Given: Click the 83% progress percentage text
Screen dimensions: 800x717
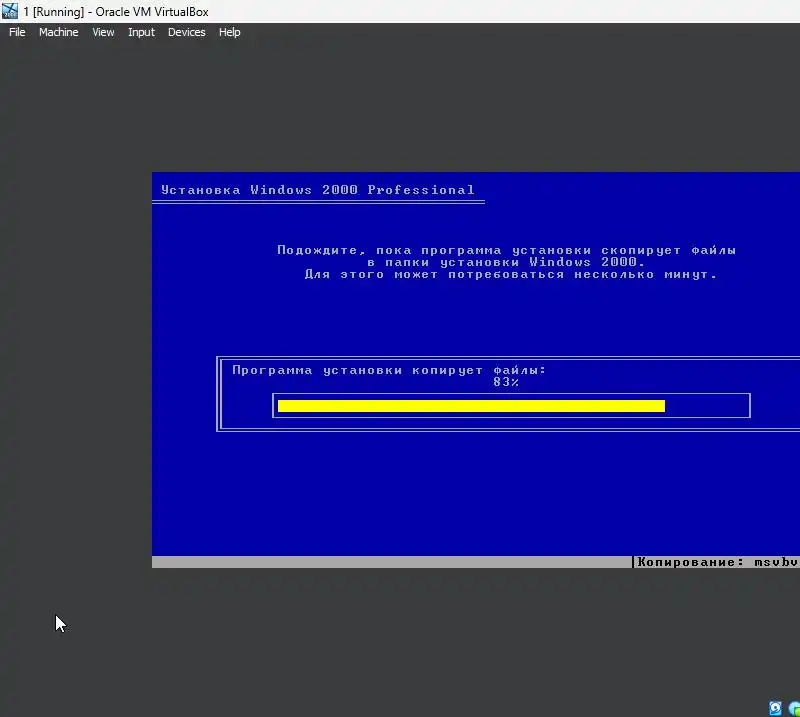Looking at the screenshot, I should 506,382.
